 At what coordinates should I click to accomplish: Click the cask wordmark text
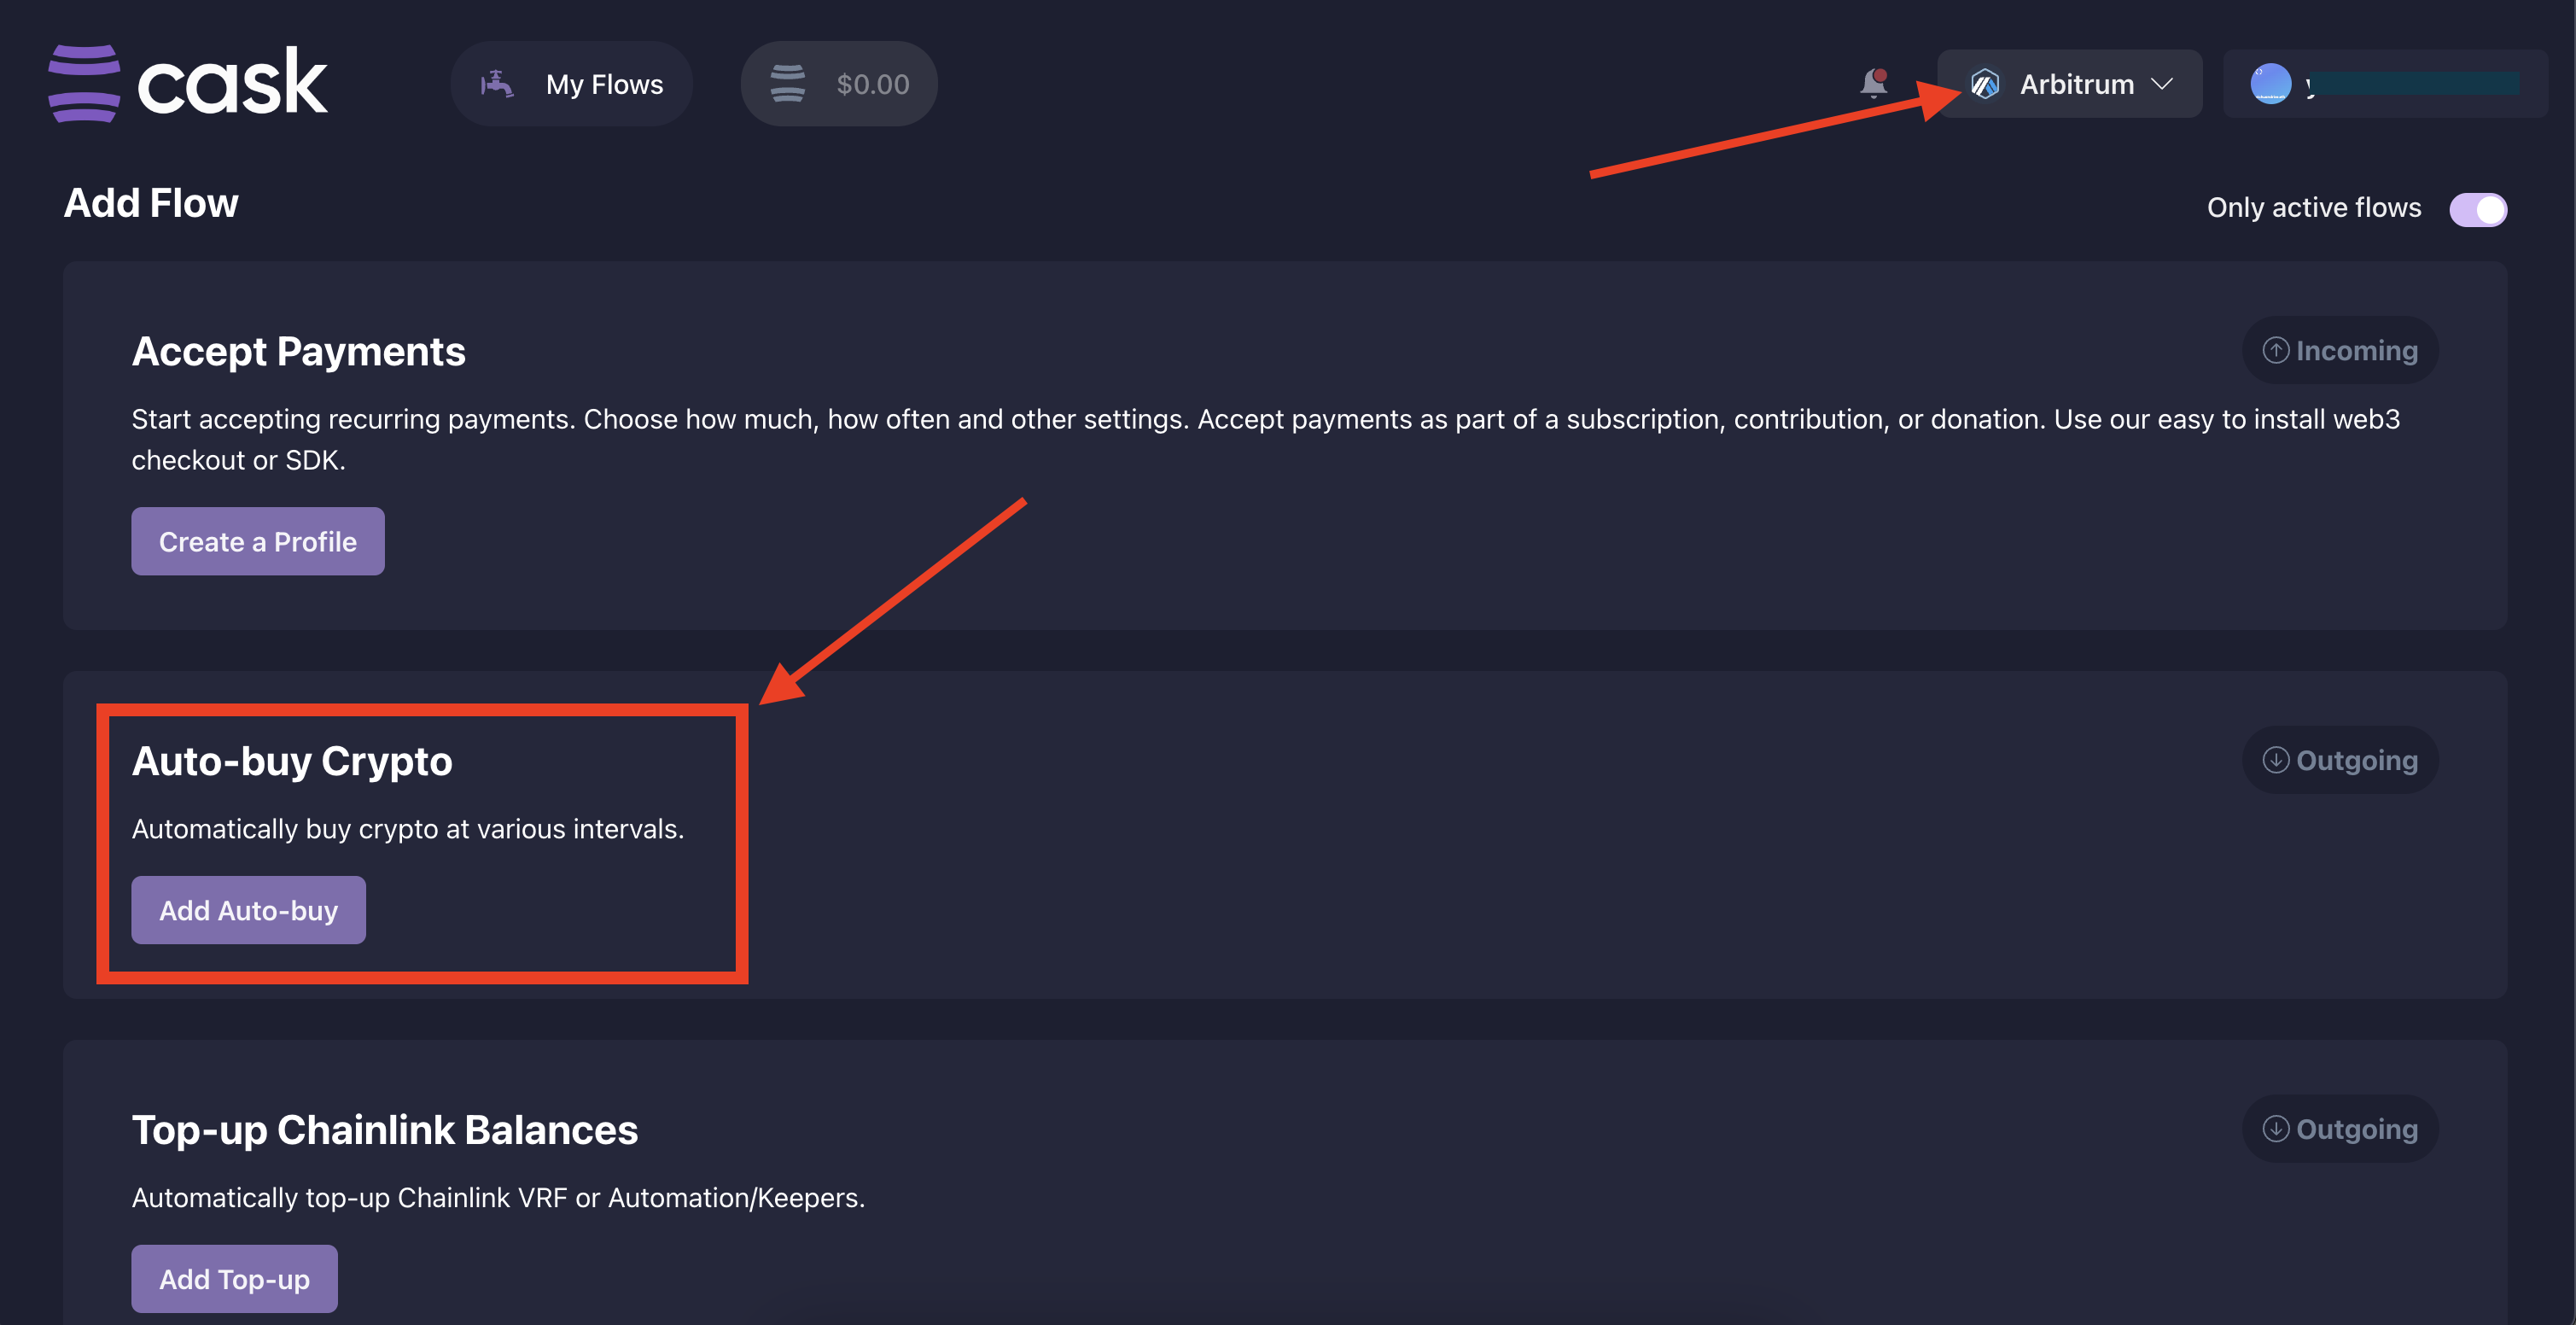tap(232, 82)
